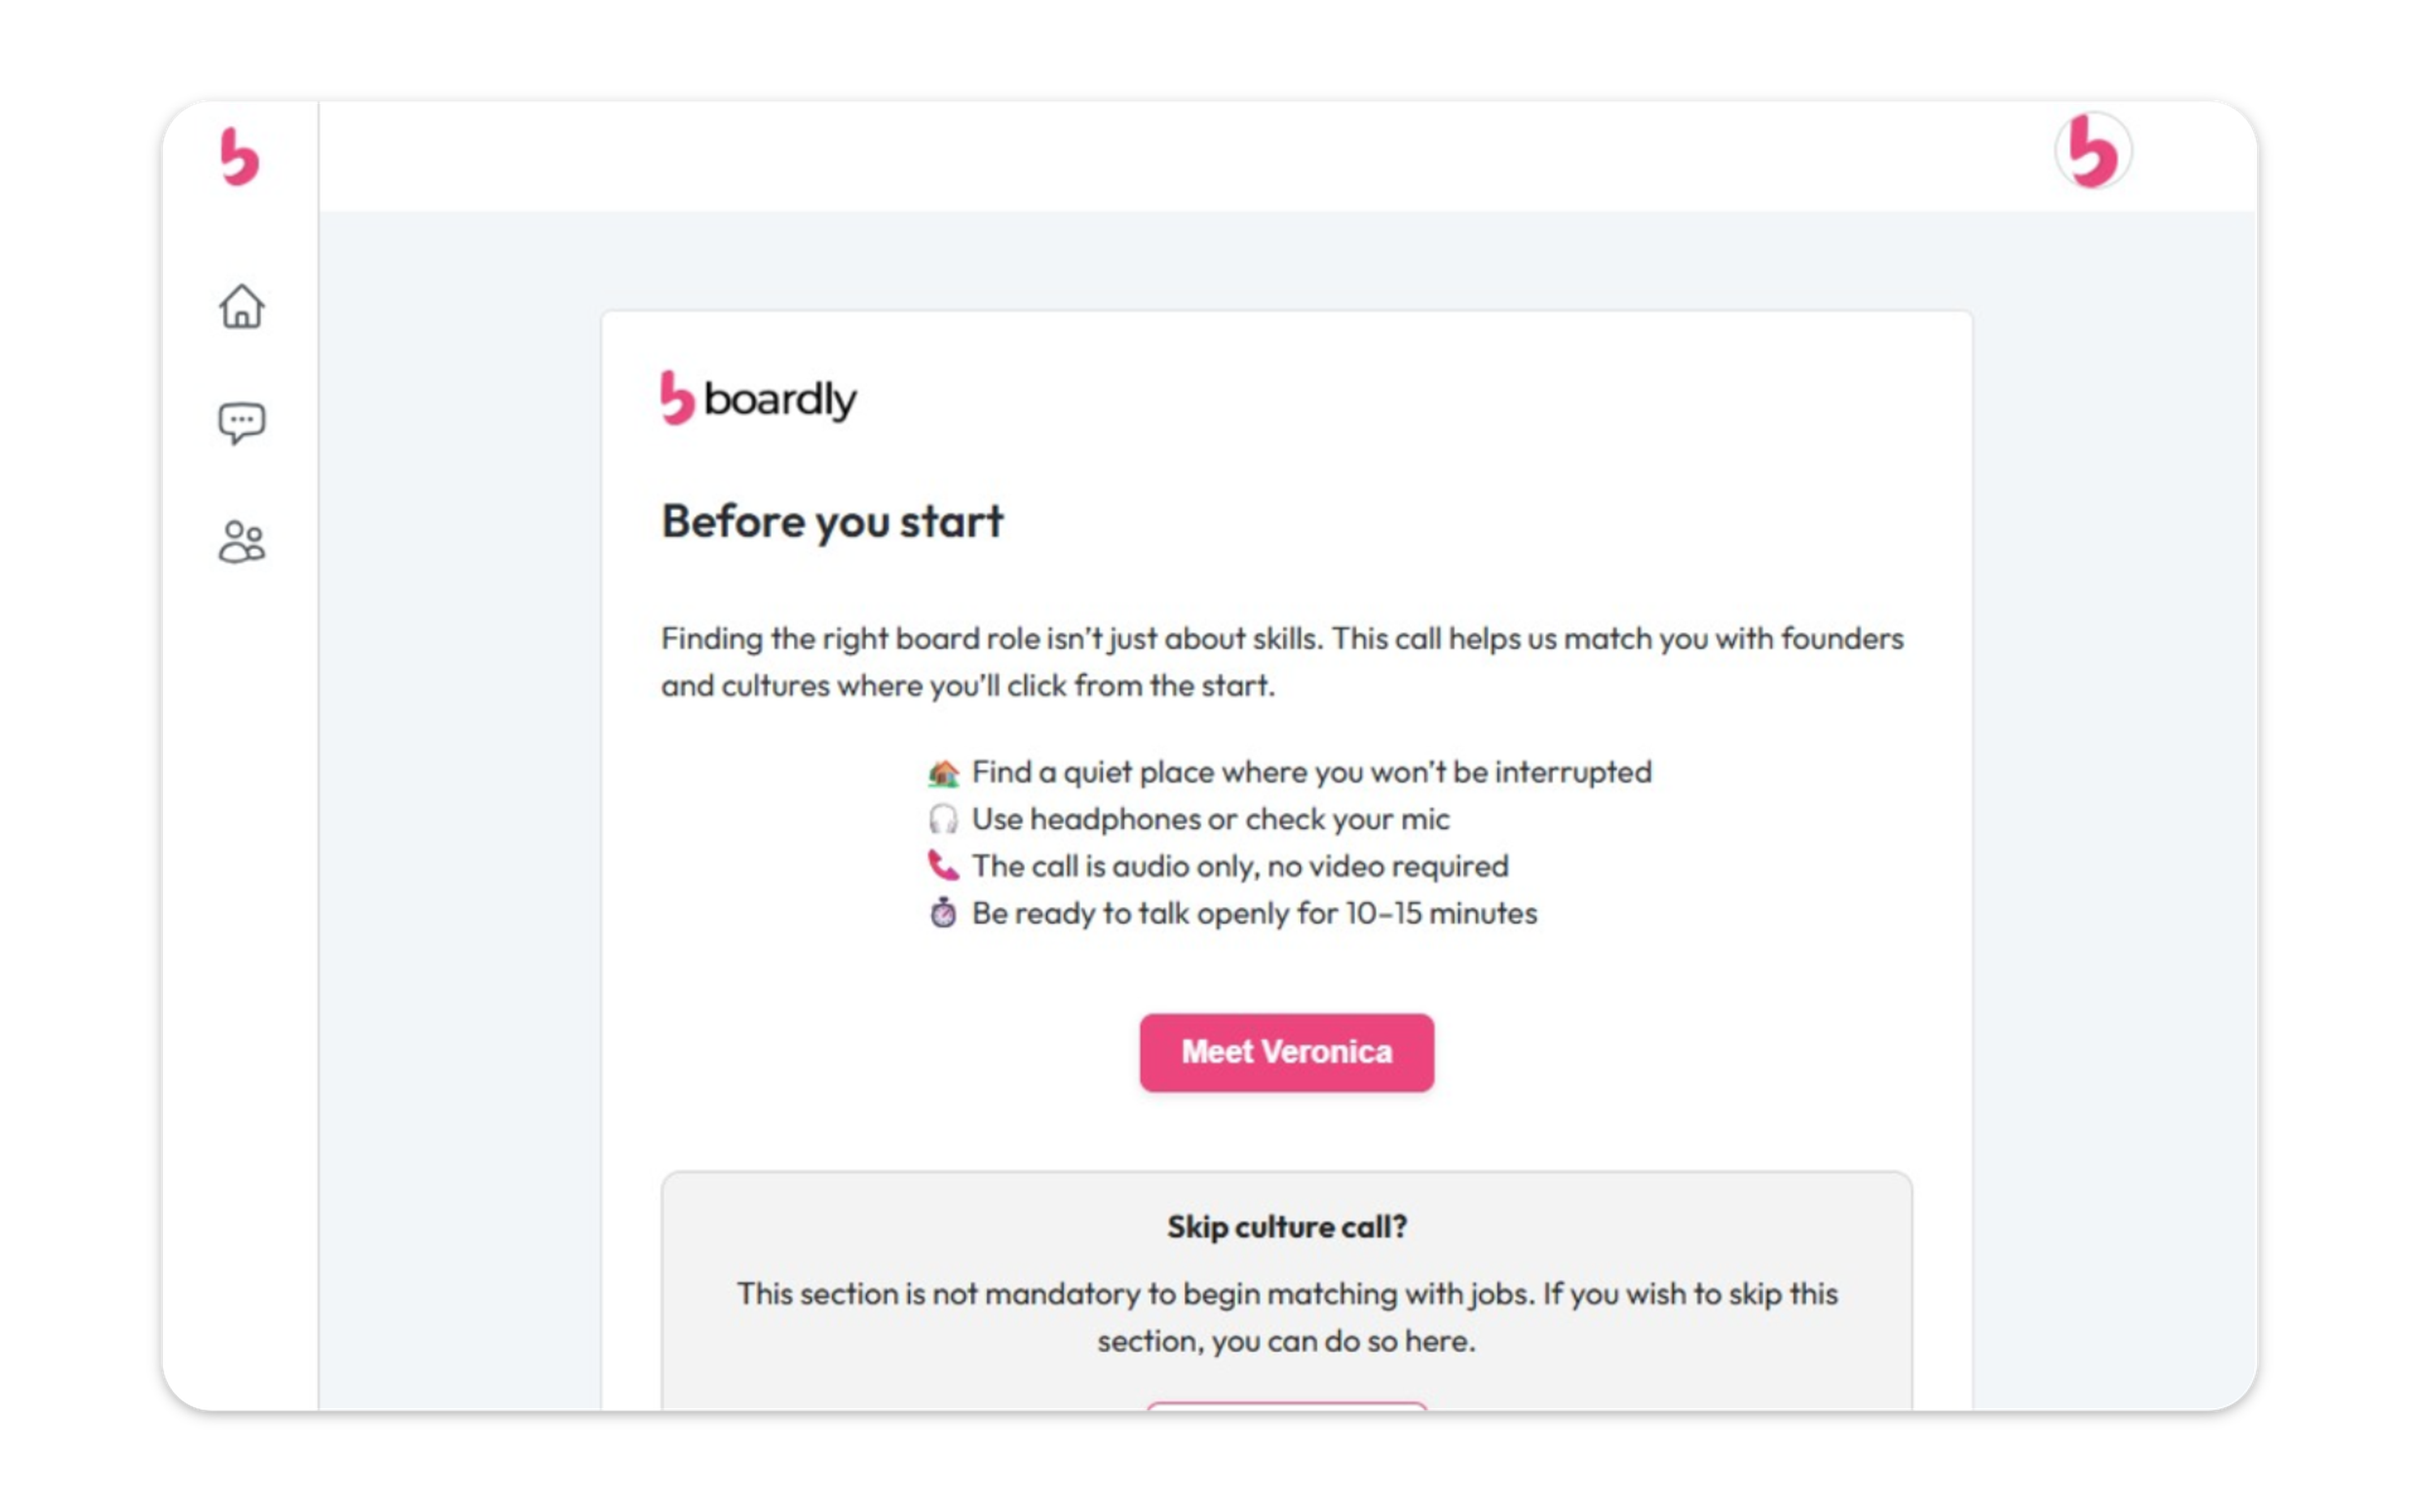Open the profile avatar in the top right
Image resolution: width=2420 pixels, height=1512 pixels.
2092,152
